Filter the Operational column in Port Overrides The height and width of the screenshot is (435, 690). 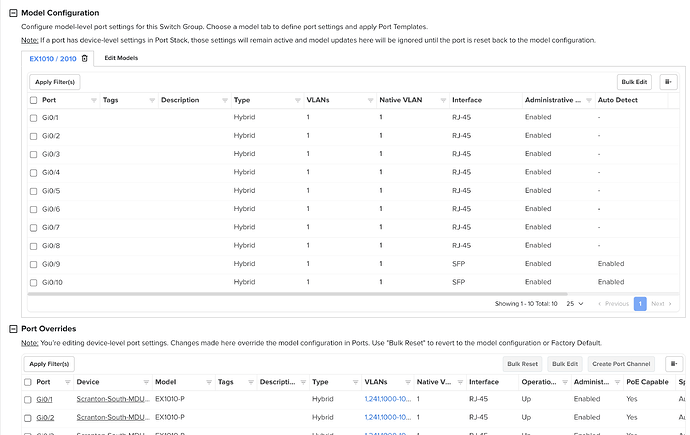click(x=565, y=382)
